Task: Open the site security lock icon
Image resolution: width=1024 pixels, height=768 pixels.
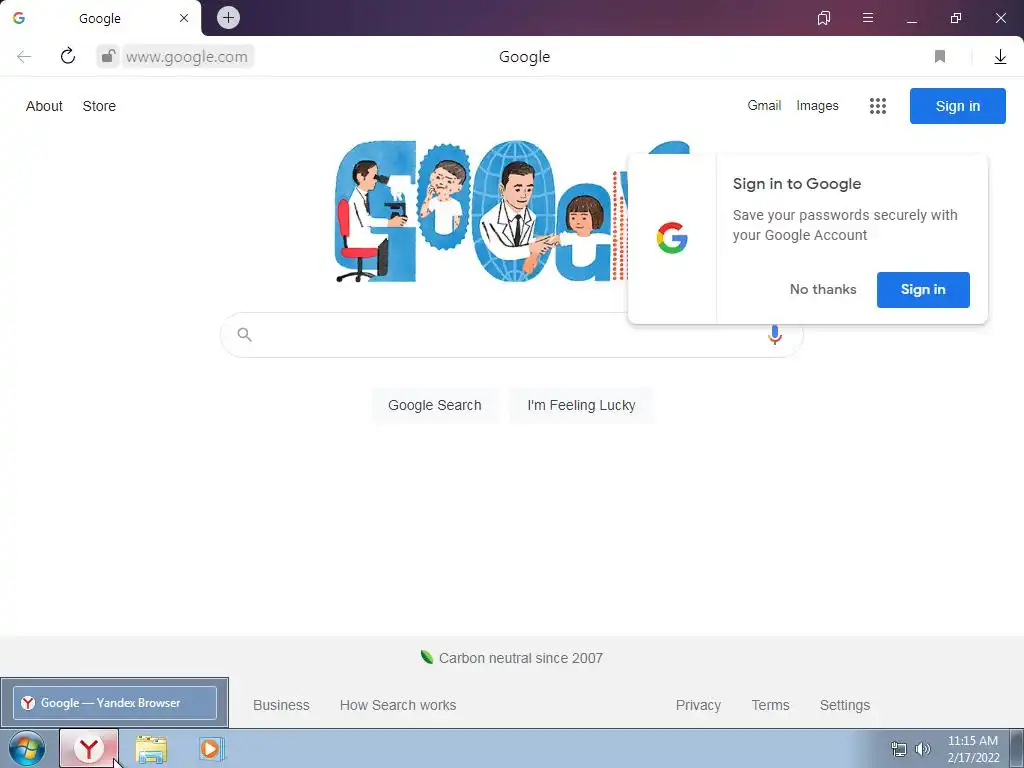Action: (108, 57)
